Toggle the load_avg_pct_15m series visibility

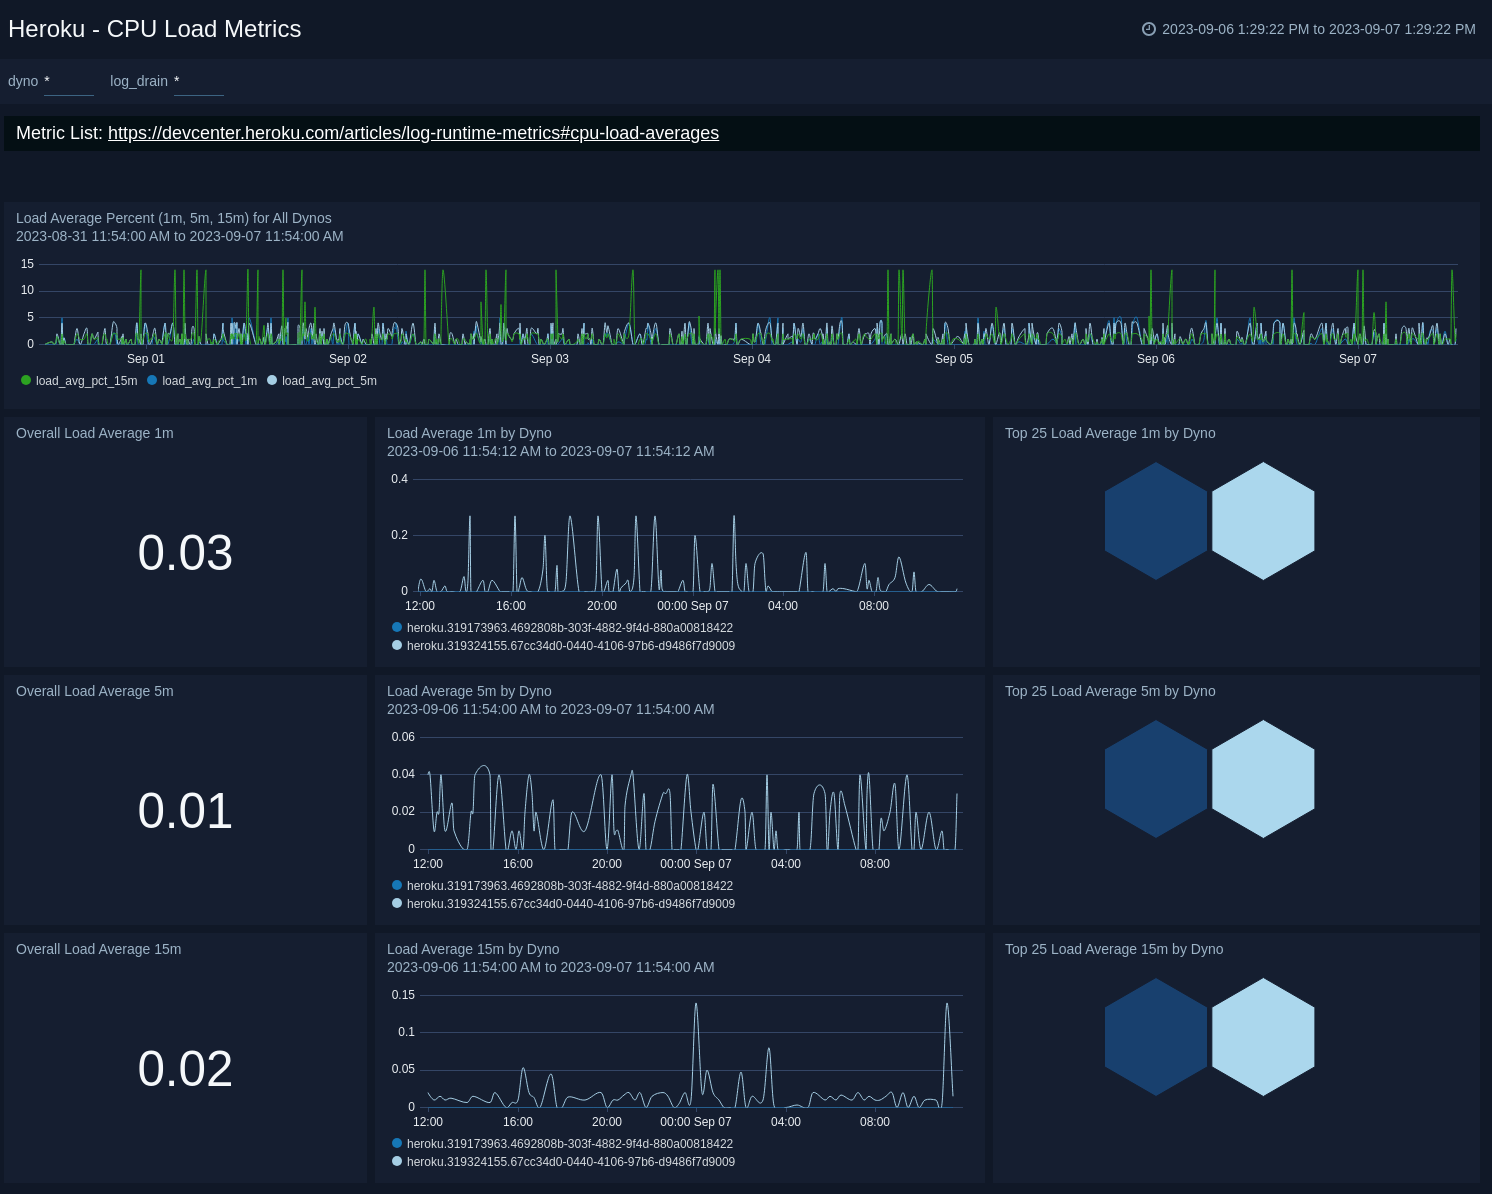[25, 380]
